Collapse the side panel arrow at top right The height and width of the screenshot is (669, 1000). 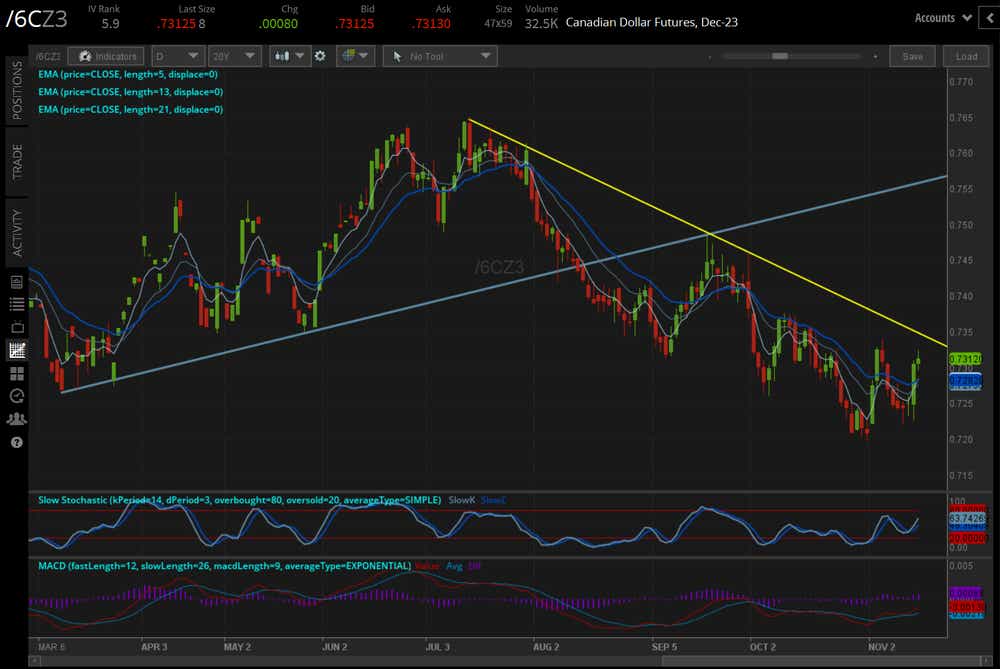990,18
